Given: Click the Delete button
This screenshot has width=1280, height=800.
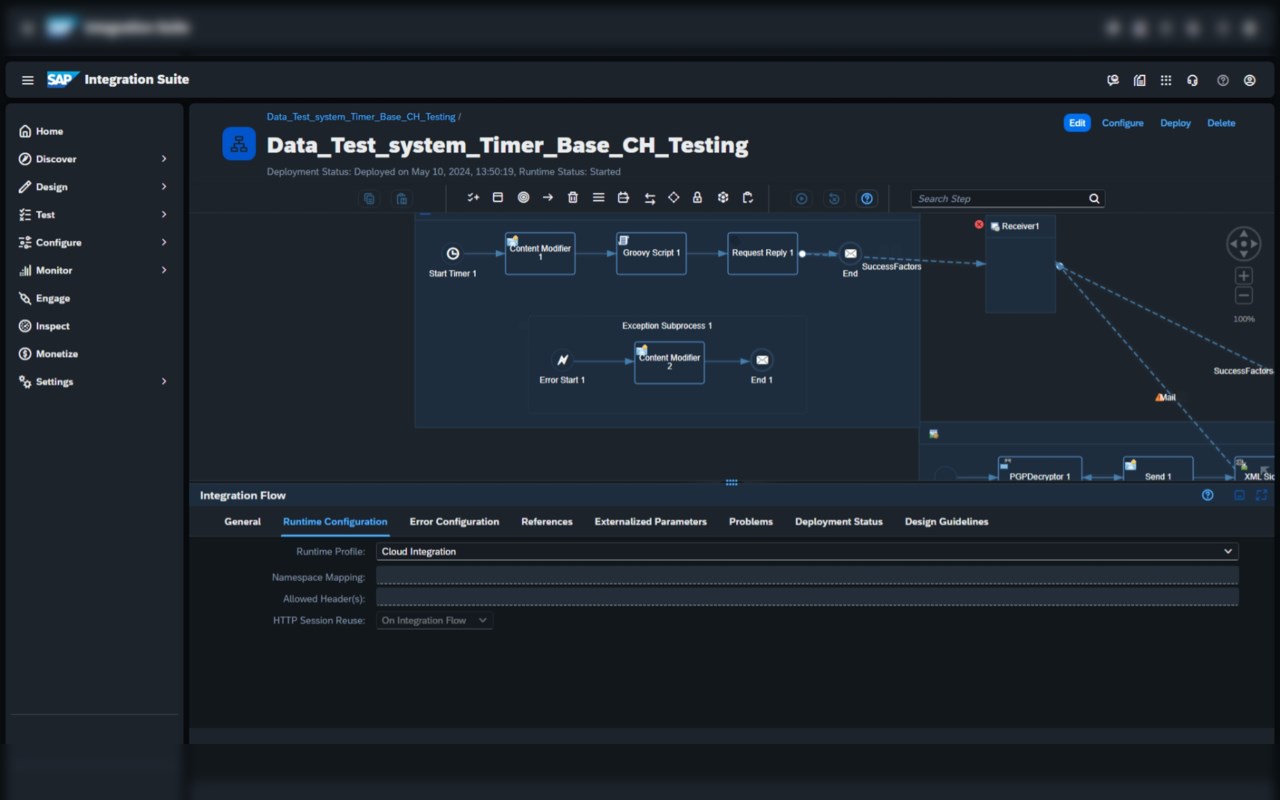Looking at the screenshot, I should (x=1221, y=123).
